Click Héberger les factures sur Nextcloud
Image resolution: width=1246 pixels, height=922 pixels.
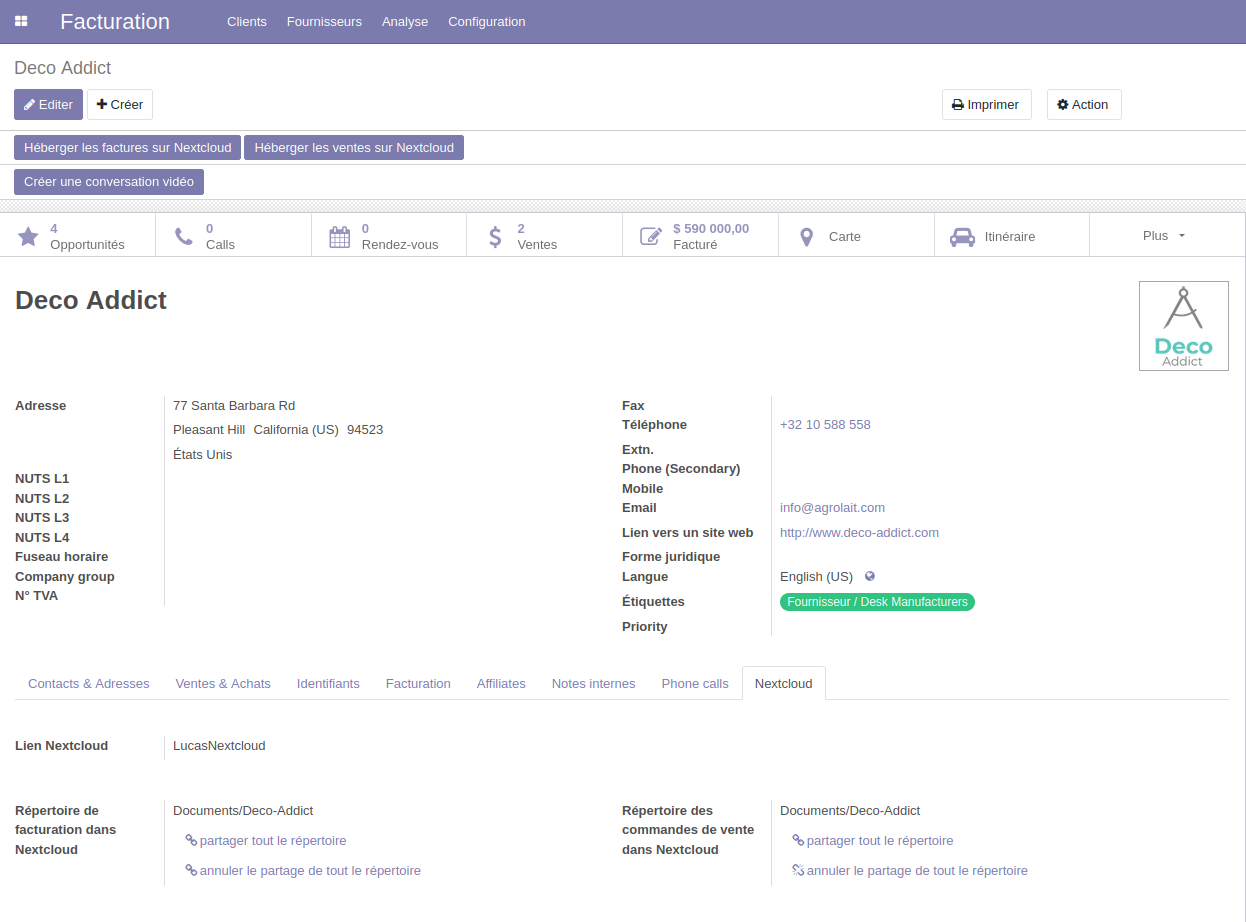(128, 148)
